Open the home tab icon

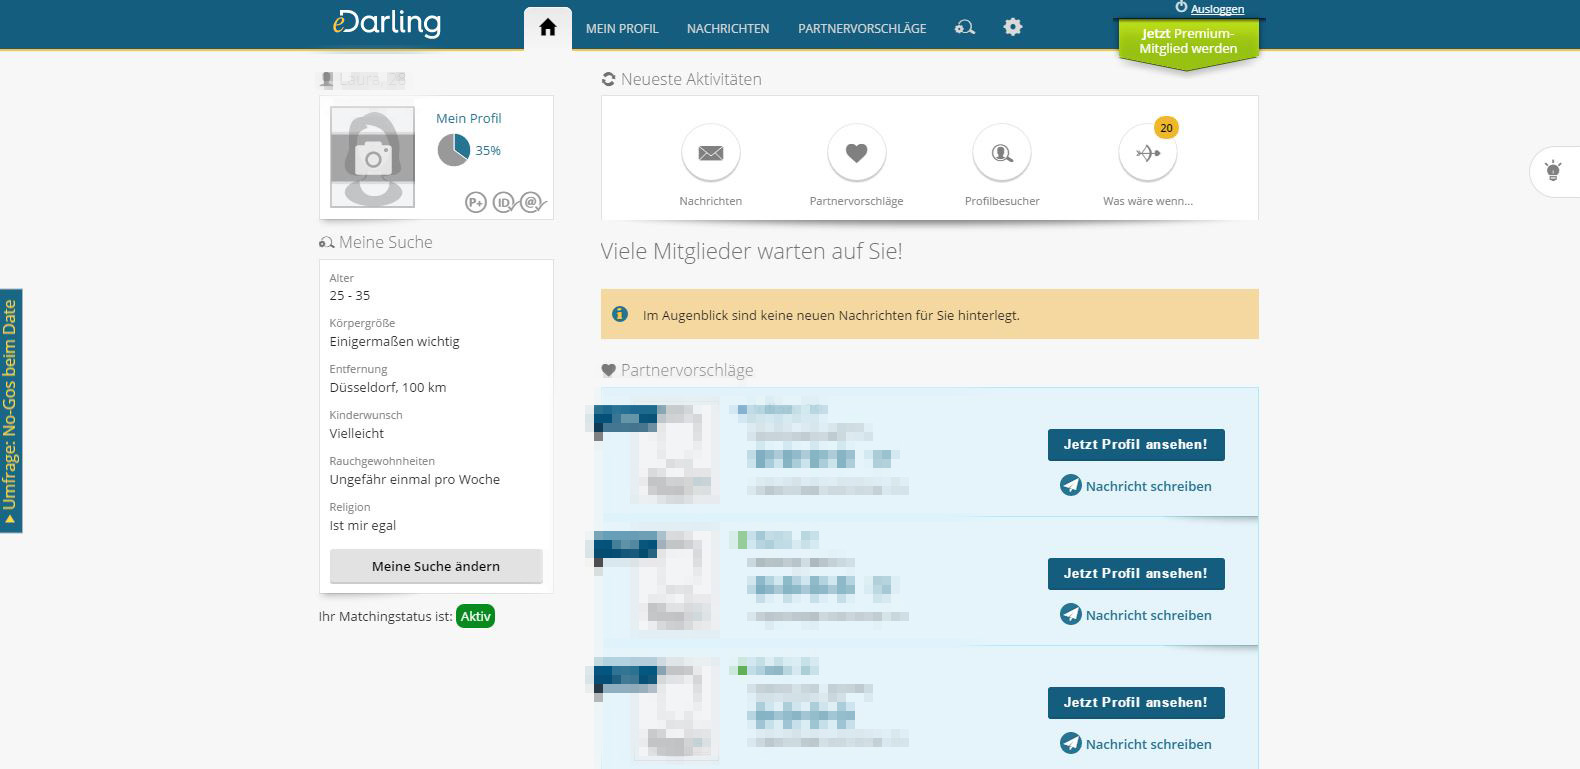(548, 28)
